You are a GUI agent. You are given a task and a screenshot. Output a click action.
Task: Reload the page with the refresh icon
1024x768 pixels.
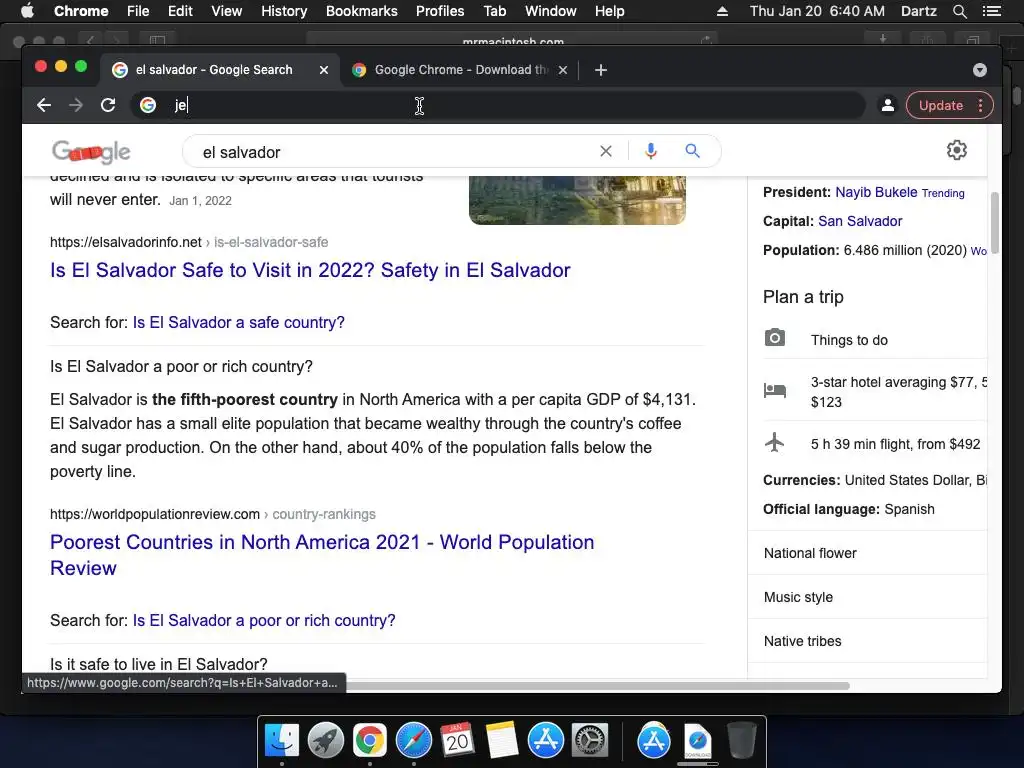point(108,105)
